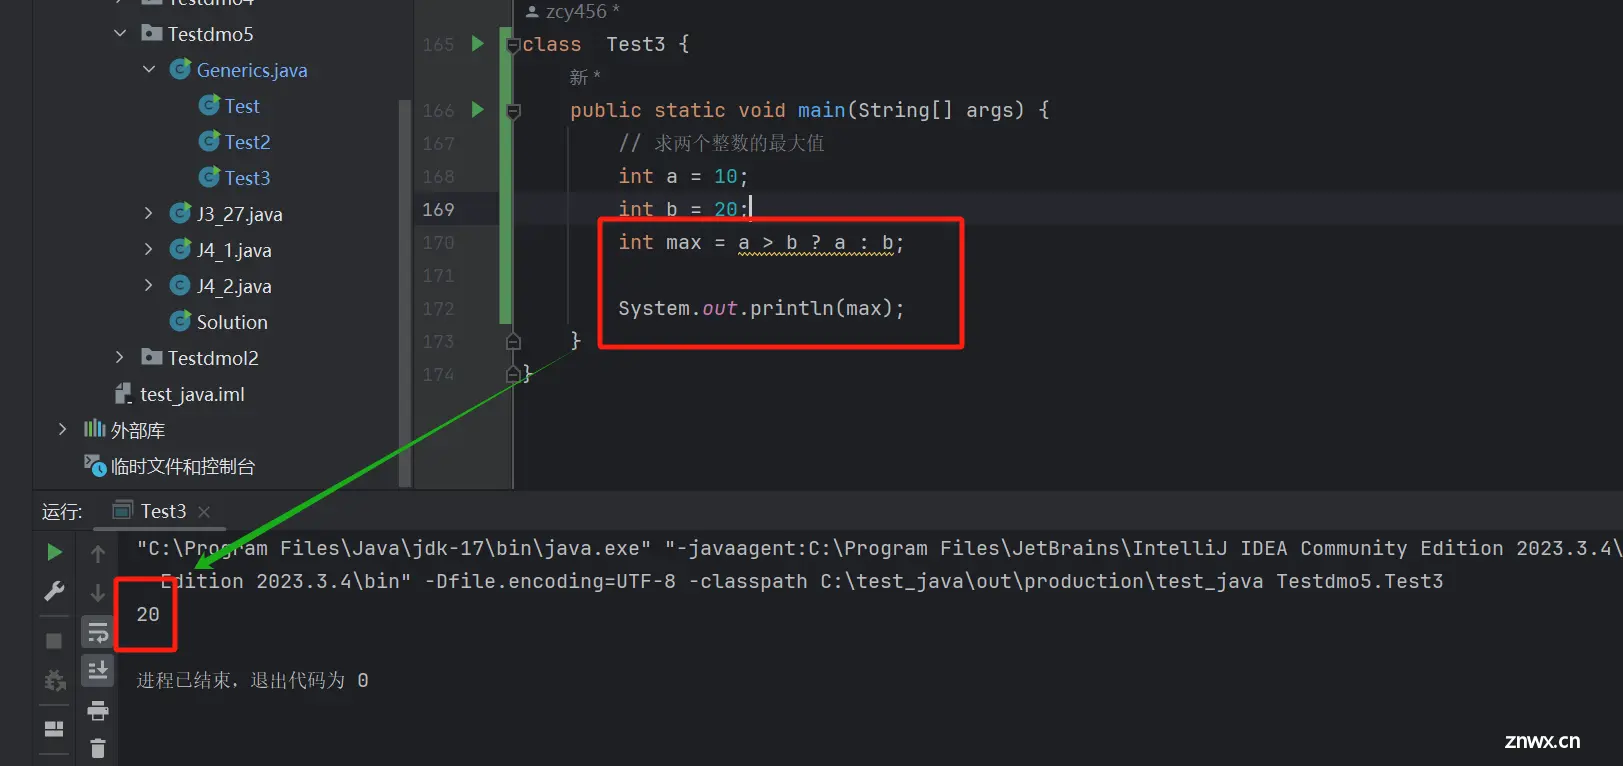
Task: Click the debug bug-with-gear icon
Action: click(x=54, y=681)
